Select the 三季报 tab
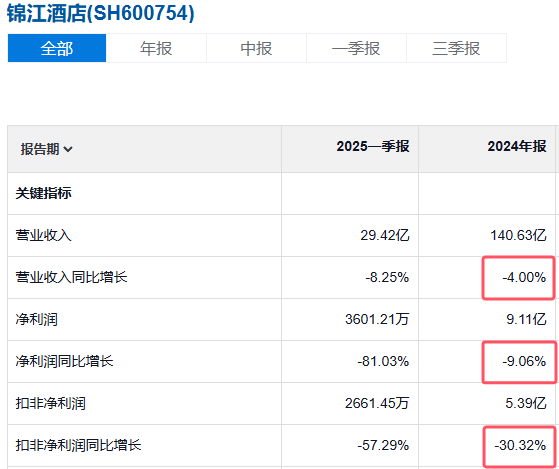Screen dimensions: 559x469 [x=456, y=48]
